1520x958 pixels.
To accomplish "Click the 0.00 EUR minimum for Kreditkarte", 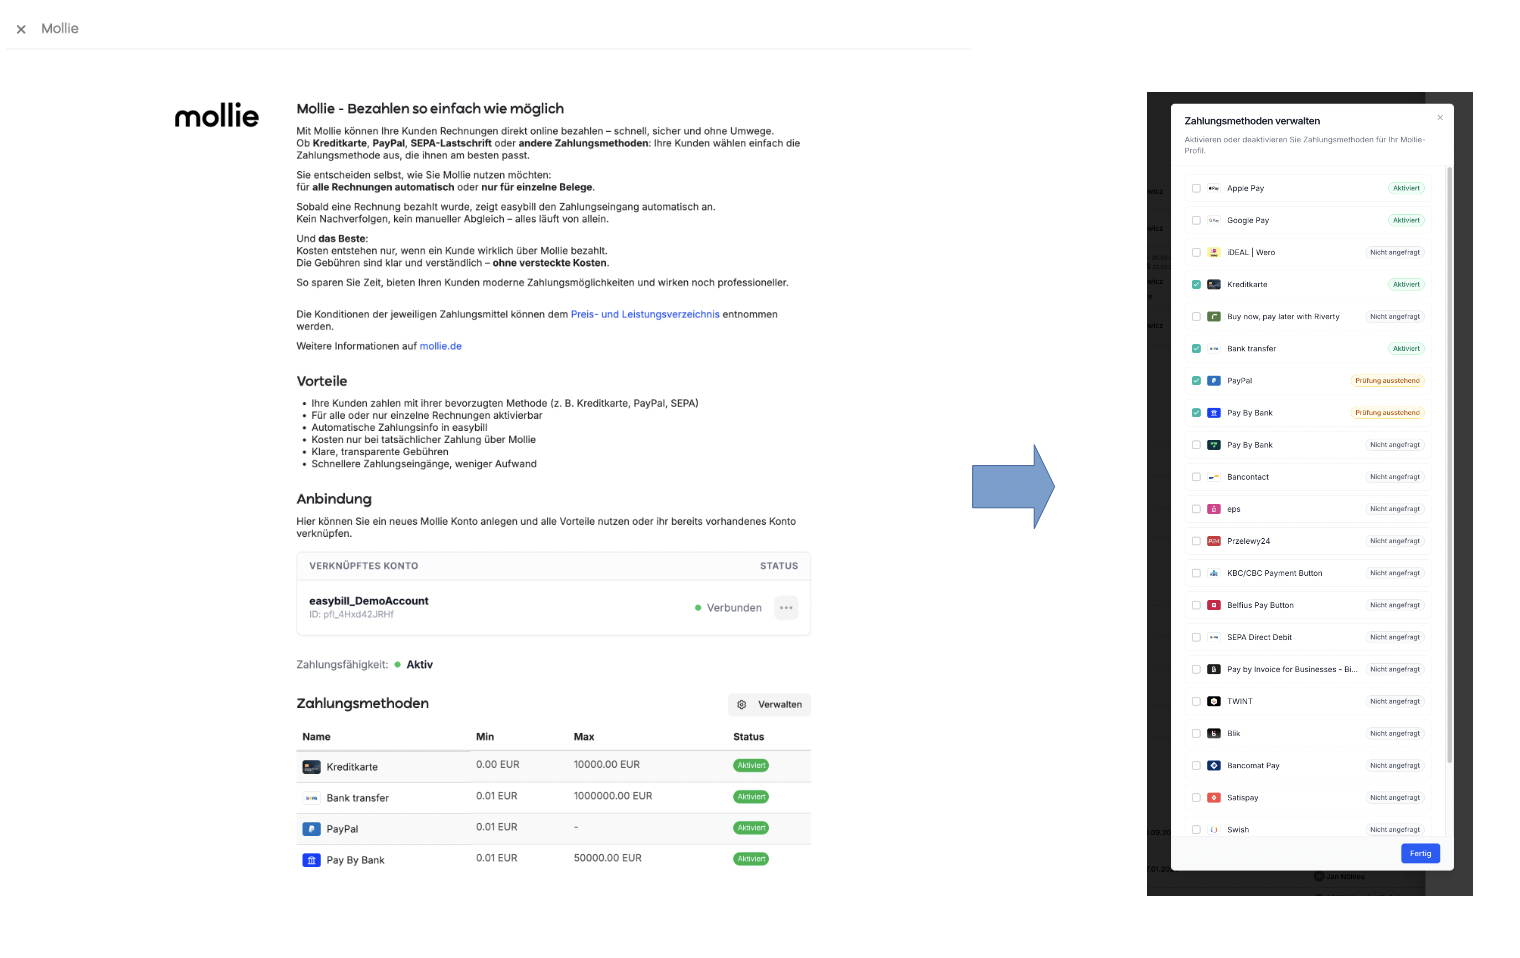I will click(x=498, y=765).
